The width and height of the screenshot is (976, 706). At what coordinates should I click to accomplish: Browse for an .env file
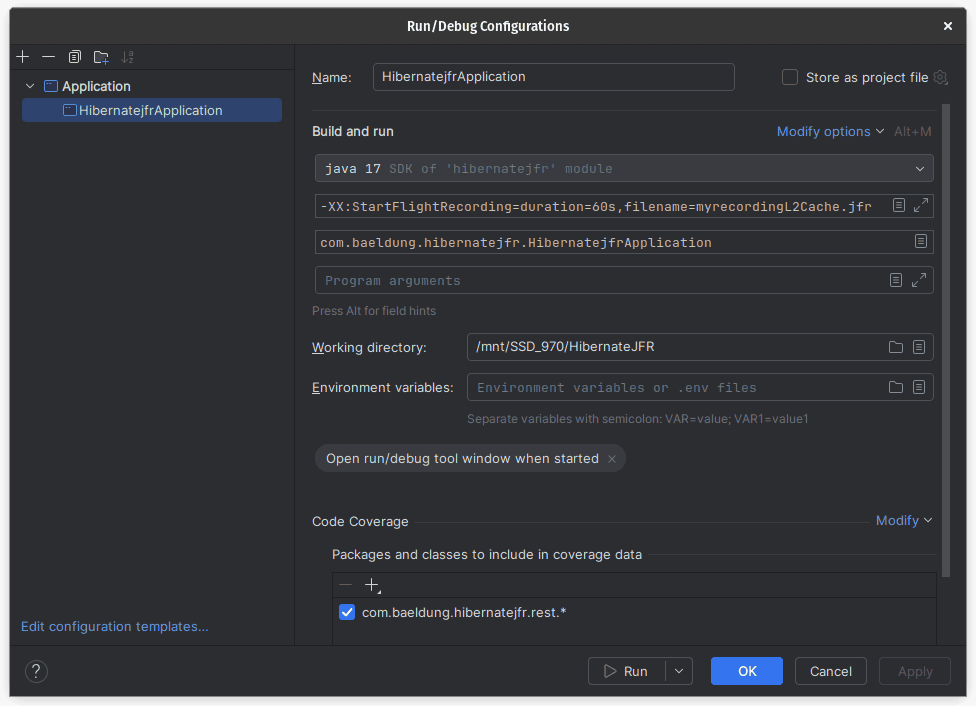[x=896, y=387]
